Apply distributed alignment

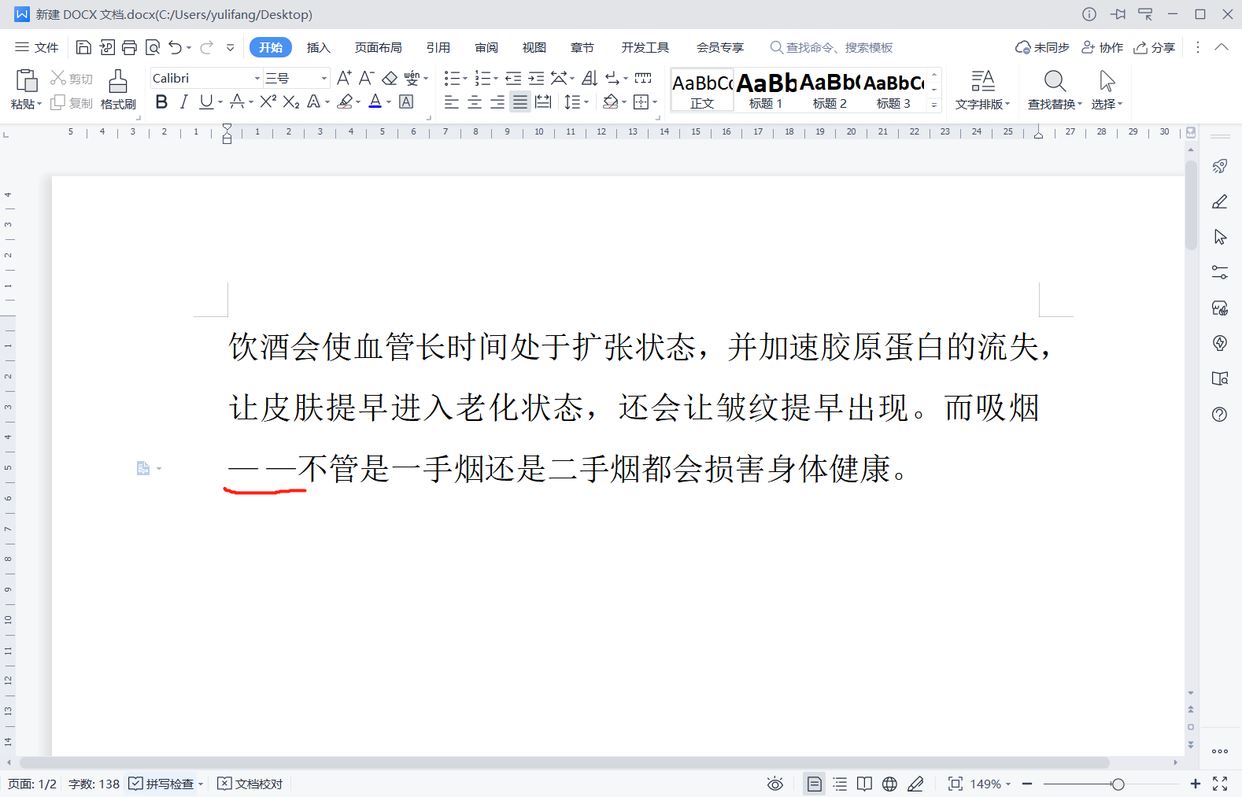pyautogui.click(x=543, y=102)
